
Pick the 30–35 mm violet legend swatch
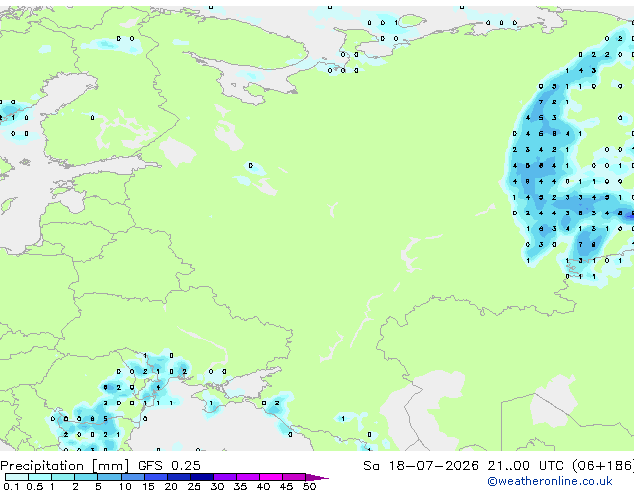pos(225,477)
